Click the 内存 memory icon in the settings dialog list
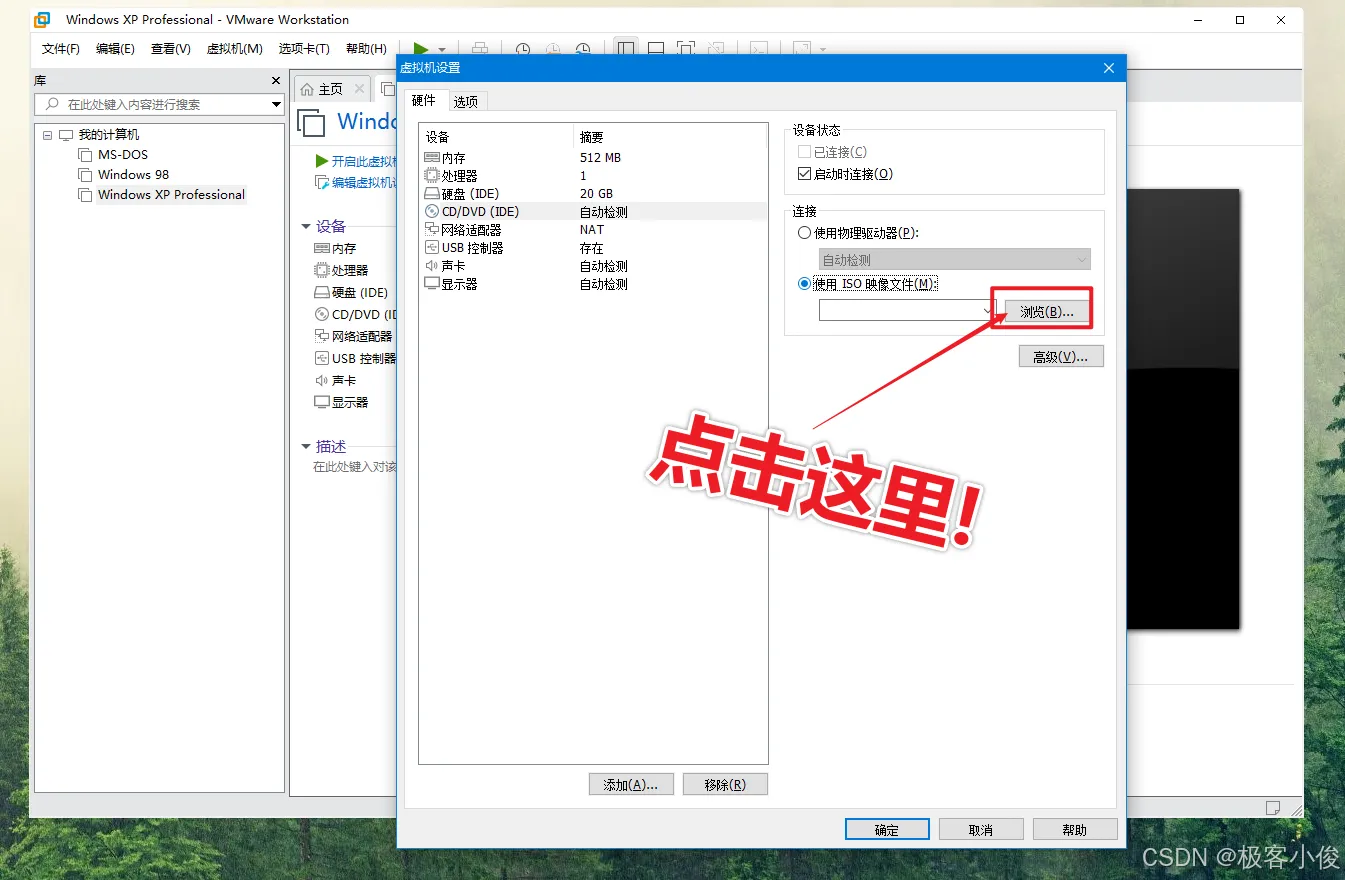The image size is (1345, 880). coord(432,158)
